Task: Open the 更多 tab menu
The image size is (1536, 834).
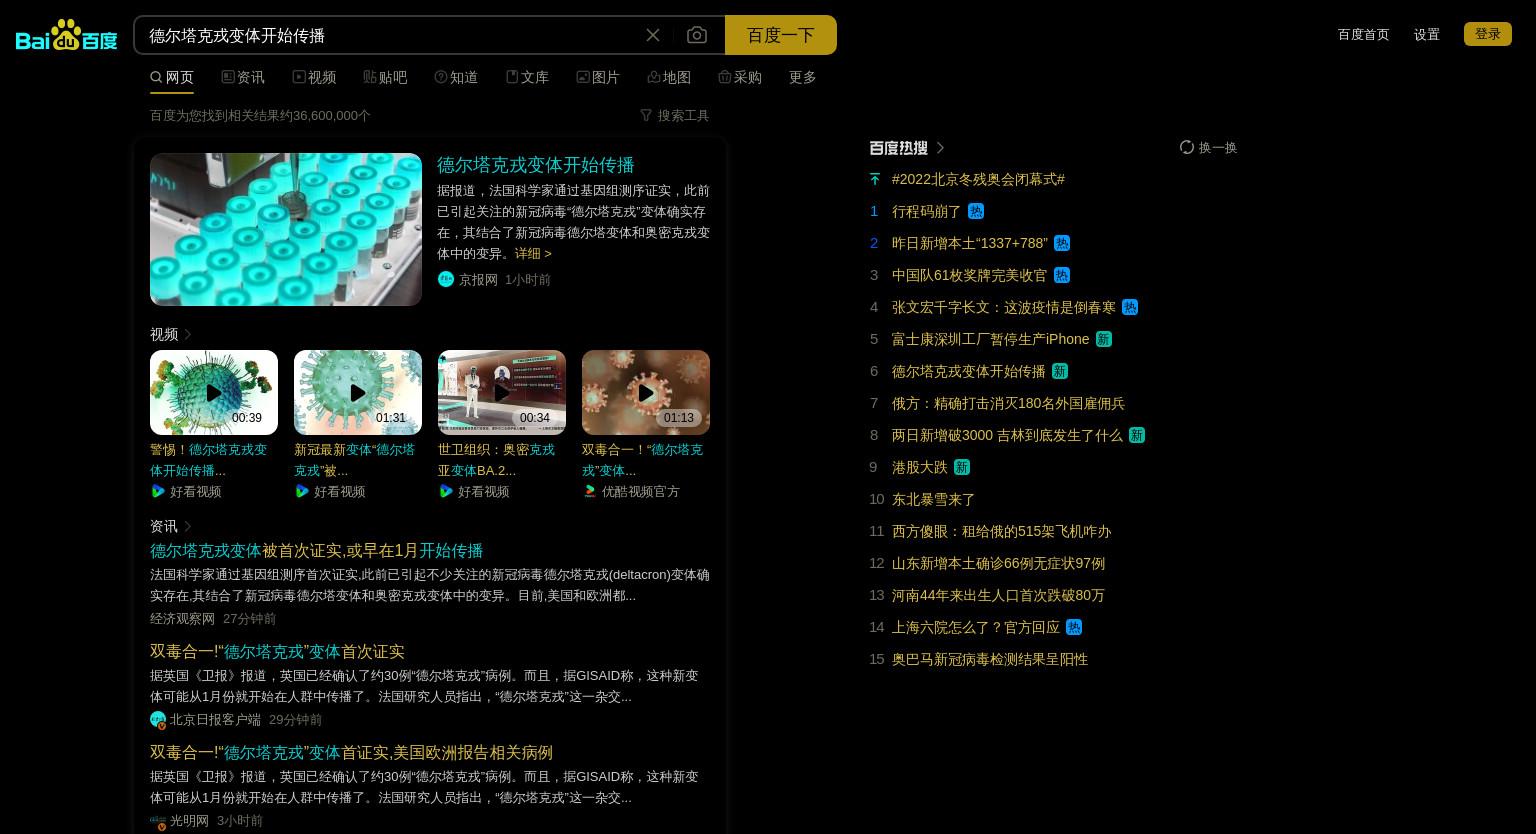Action: point(803,77)
